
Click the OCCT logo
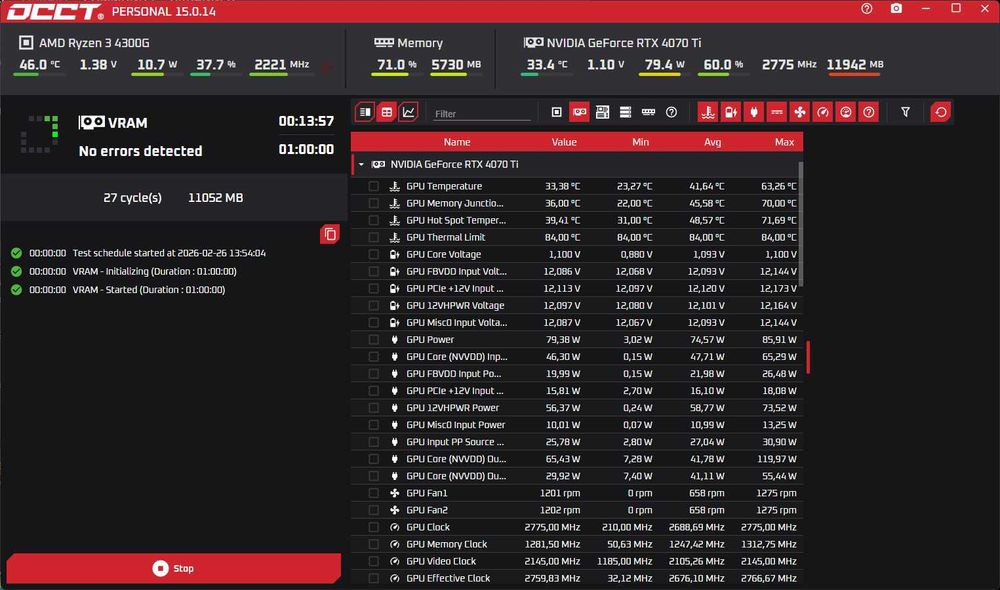pyautogui.click(x=55, y=11)
